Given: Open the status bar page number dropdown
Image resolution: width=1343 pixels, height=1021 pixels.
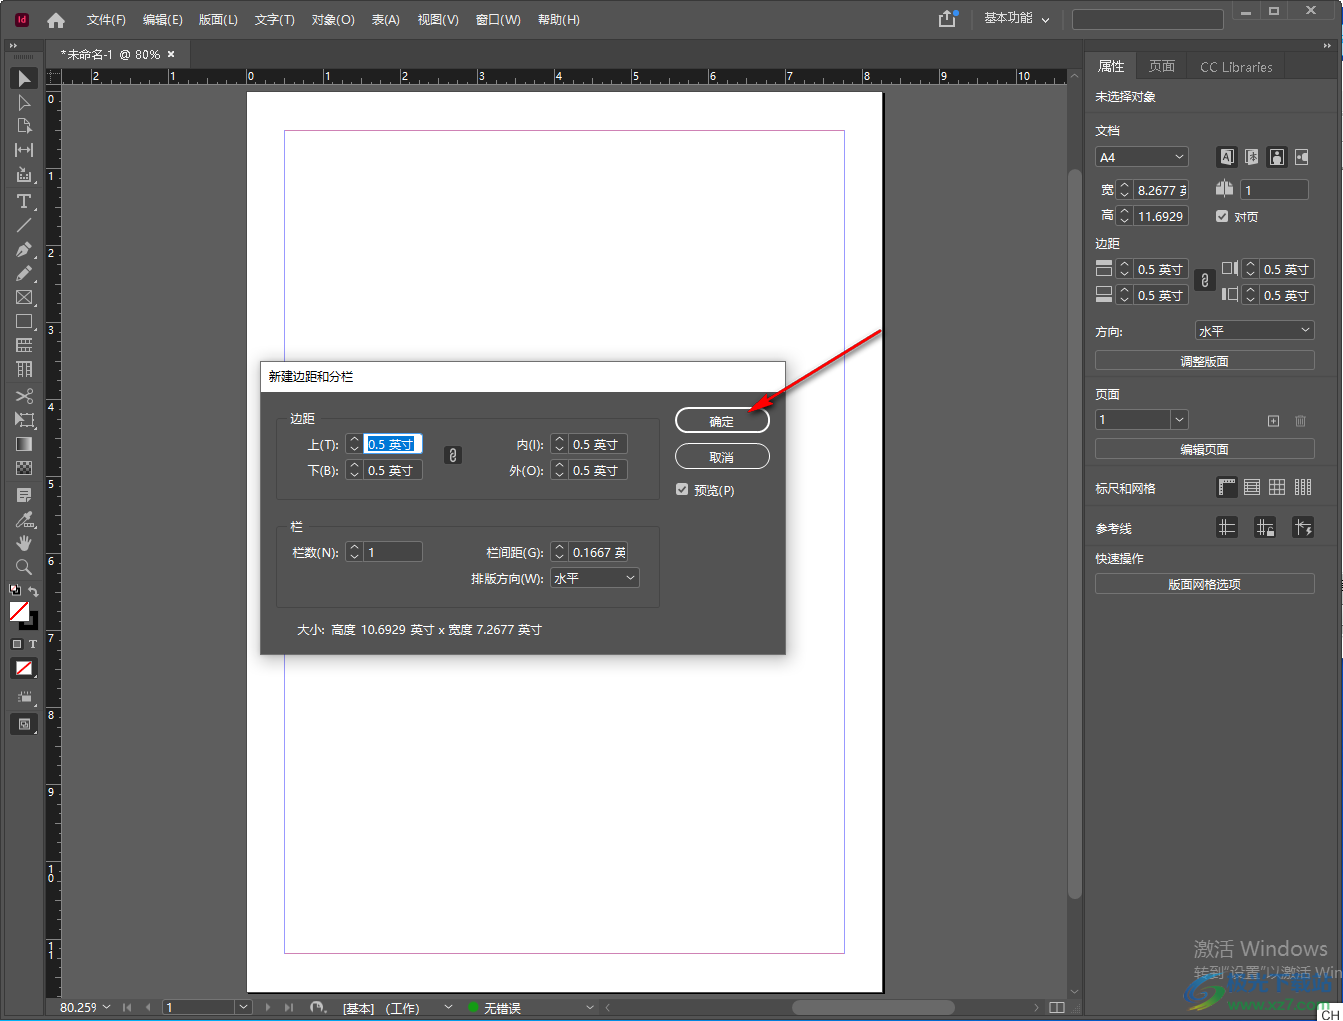Looking at the screenshot, I should click(243, 1007).
